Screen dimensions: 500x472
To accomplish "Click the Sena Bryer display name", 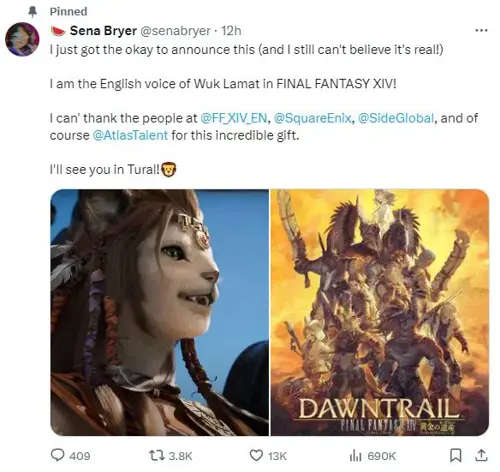I will 103,31.
